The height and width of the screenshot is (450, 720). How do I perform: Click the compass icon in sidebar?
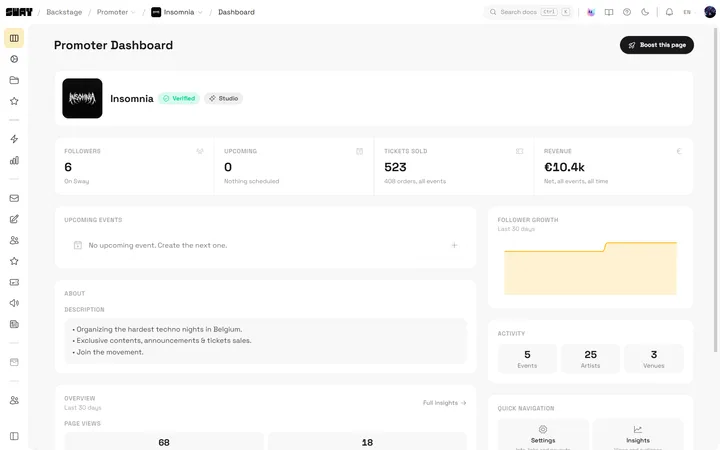click(14, 59)
